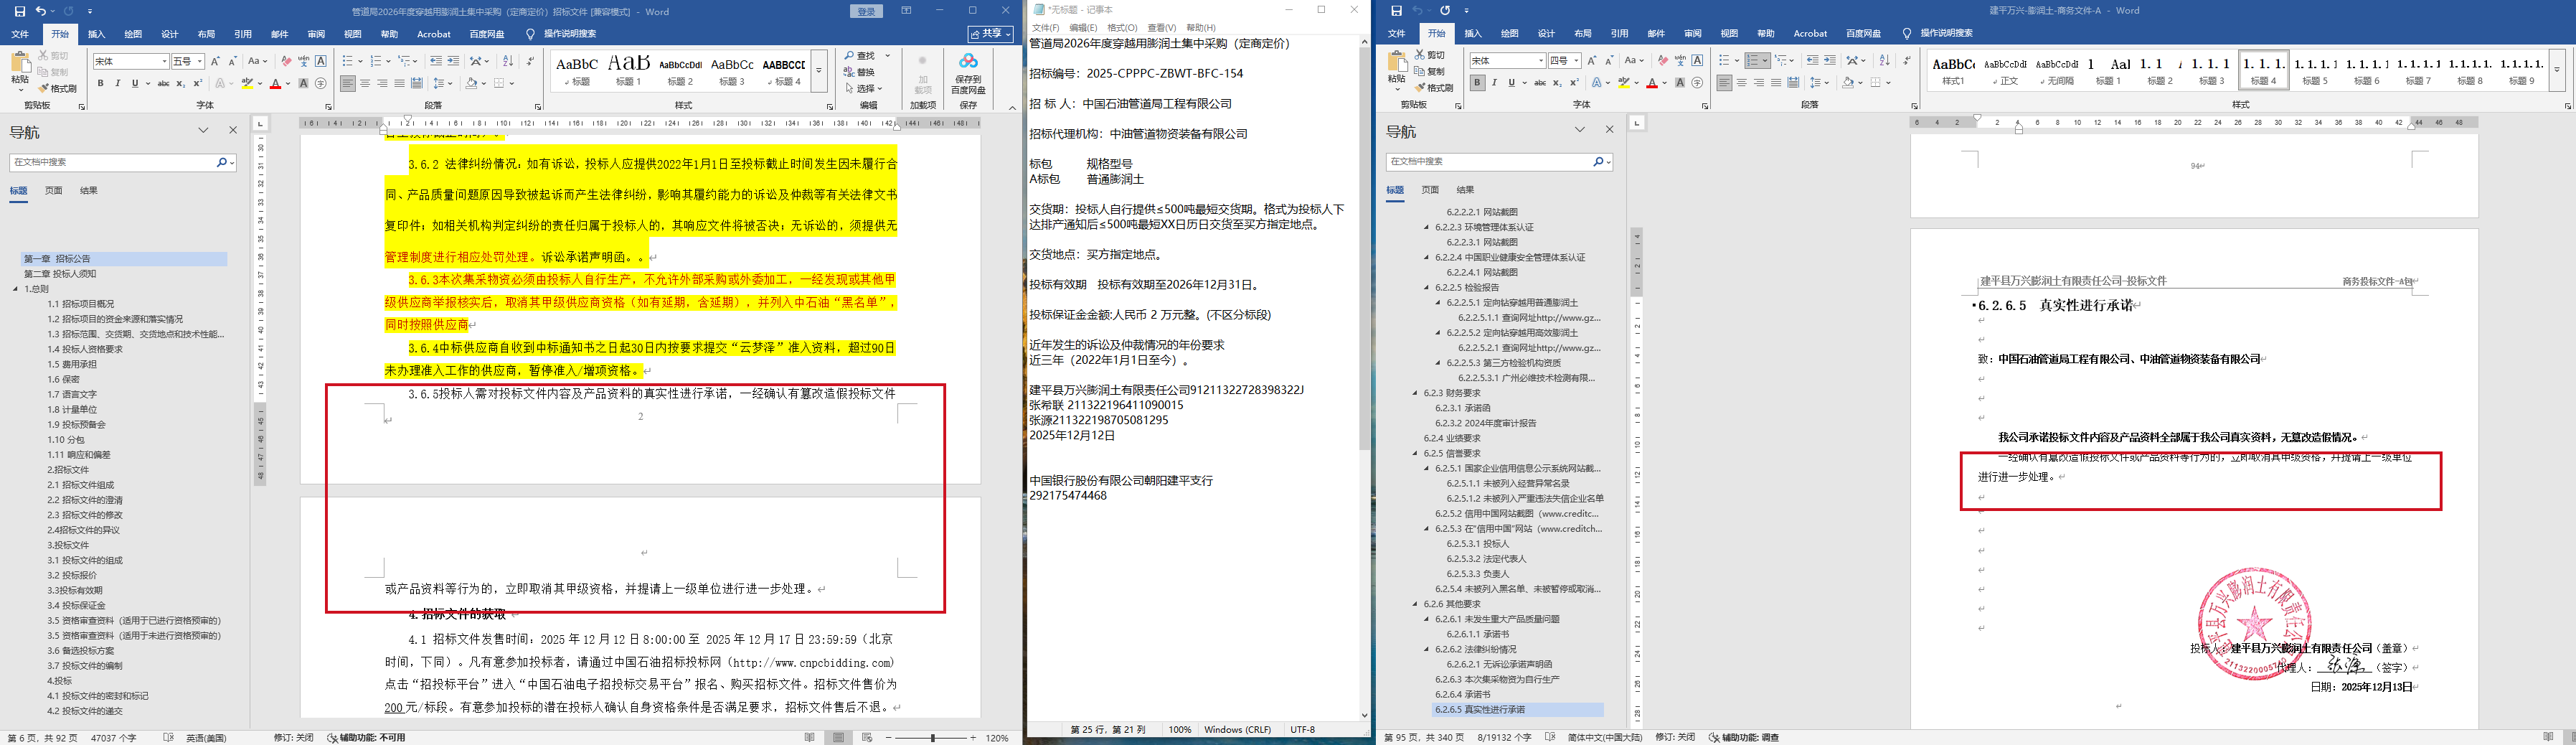The image size is (2576, 745).
Task: Apply 标题 1 style in left Word window
Action: [x=629, y=70]
